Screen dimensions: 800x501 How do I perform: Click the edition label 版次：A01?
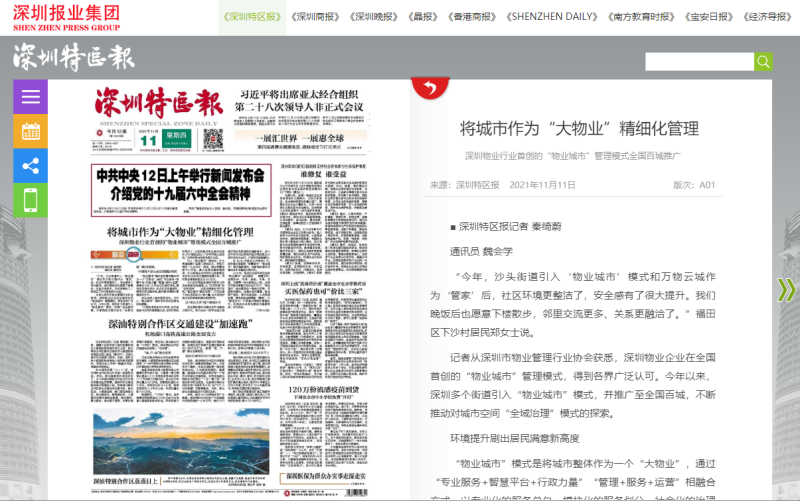click(x=694, y=185)
